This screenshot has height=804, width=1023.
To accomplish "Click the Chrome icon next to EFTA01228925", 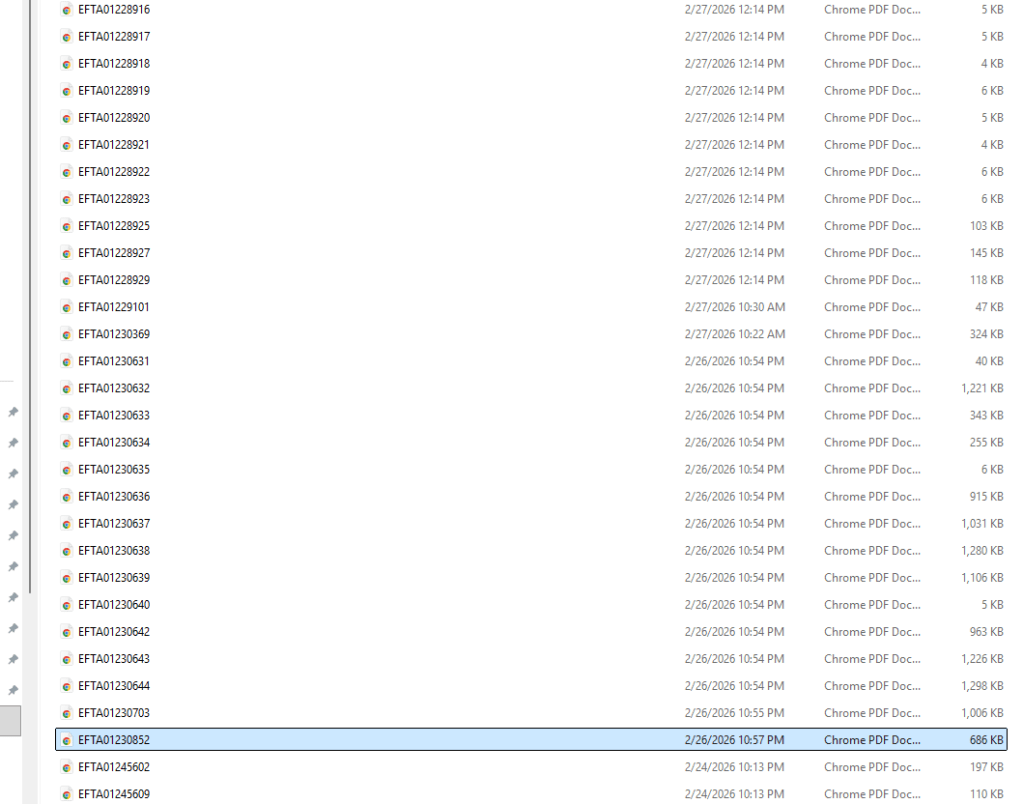I will click(67, 226).
